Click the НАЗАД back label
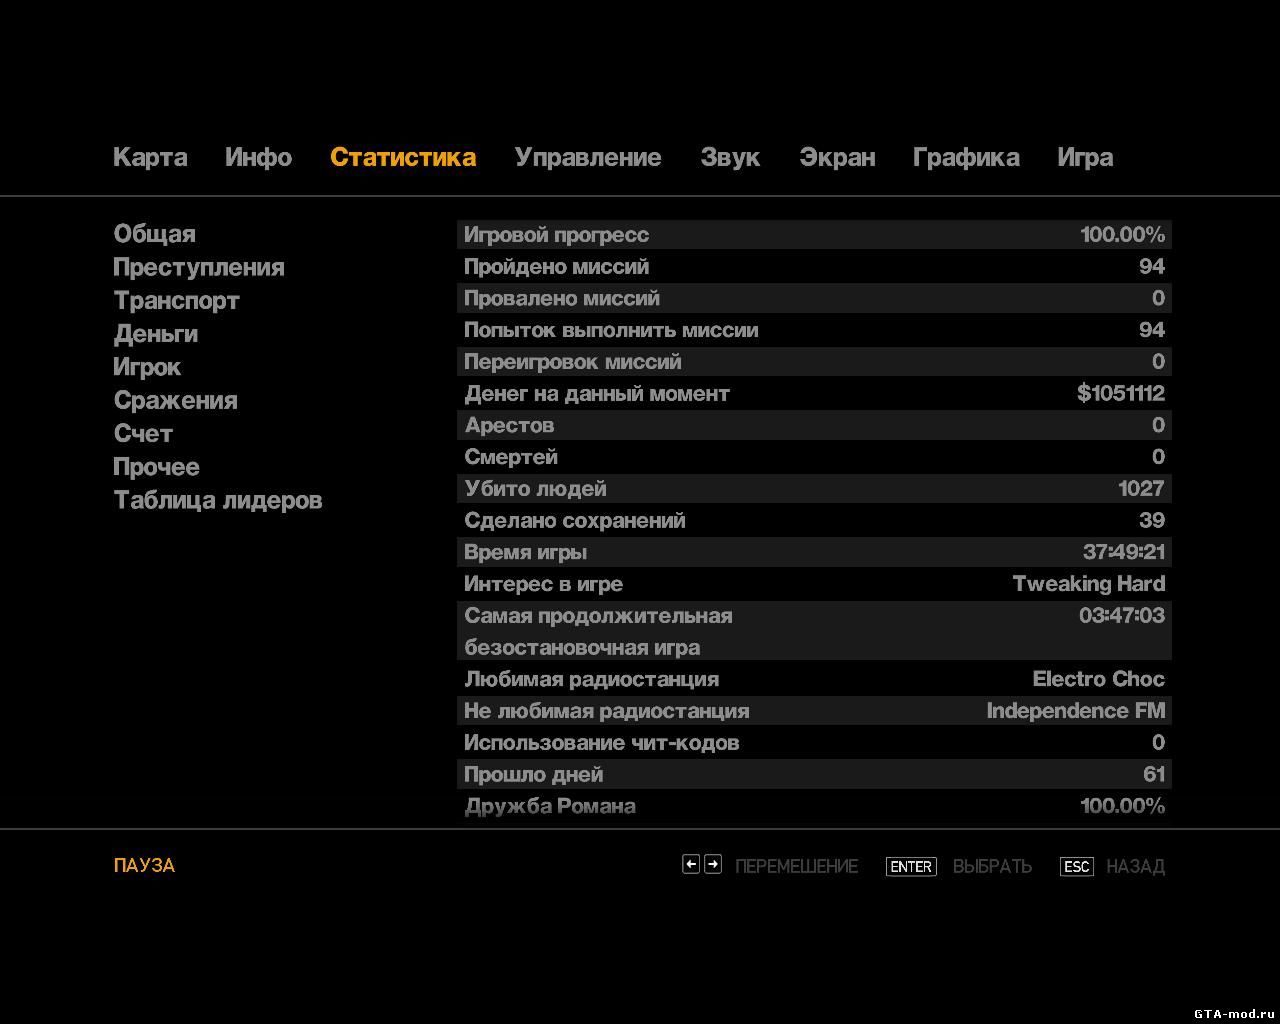The image size is (1280, 1024). pos(1135,867)
